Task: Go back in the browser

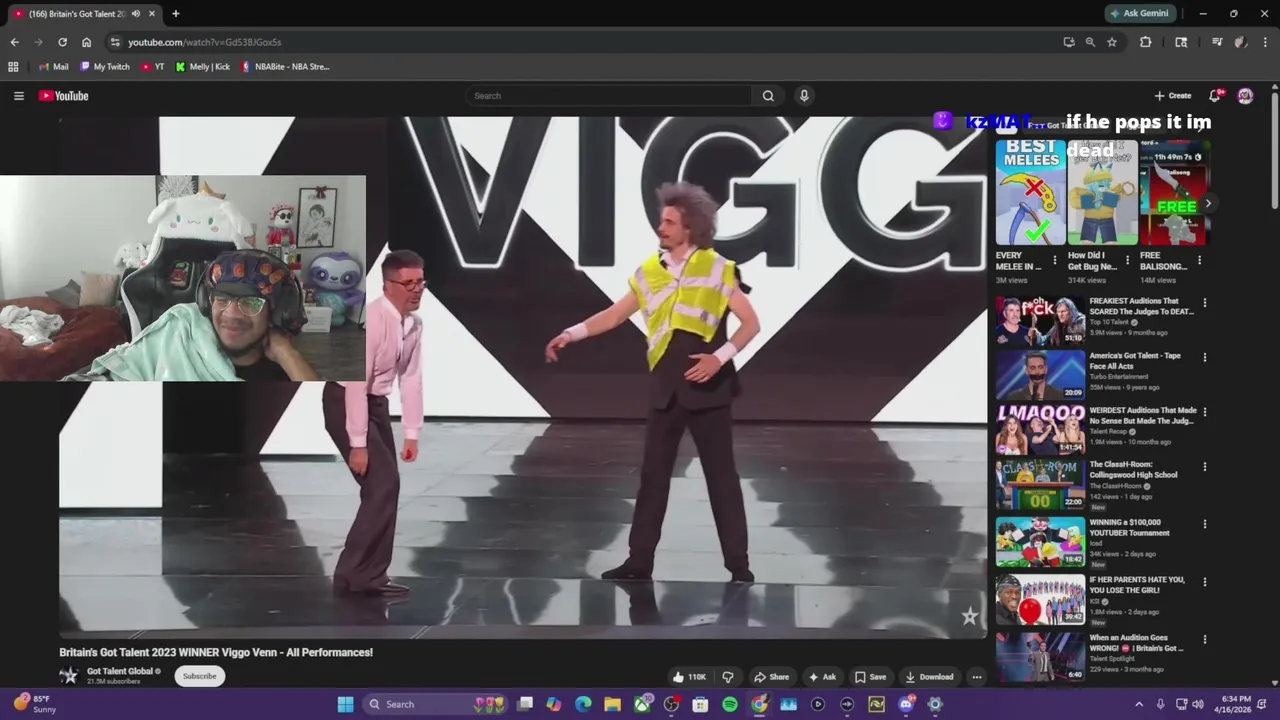Action: tap(14, 42)
